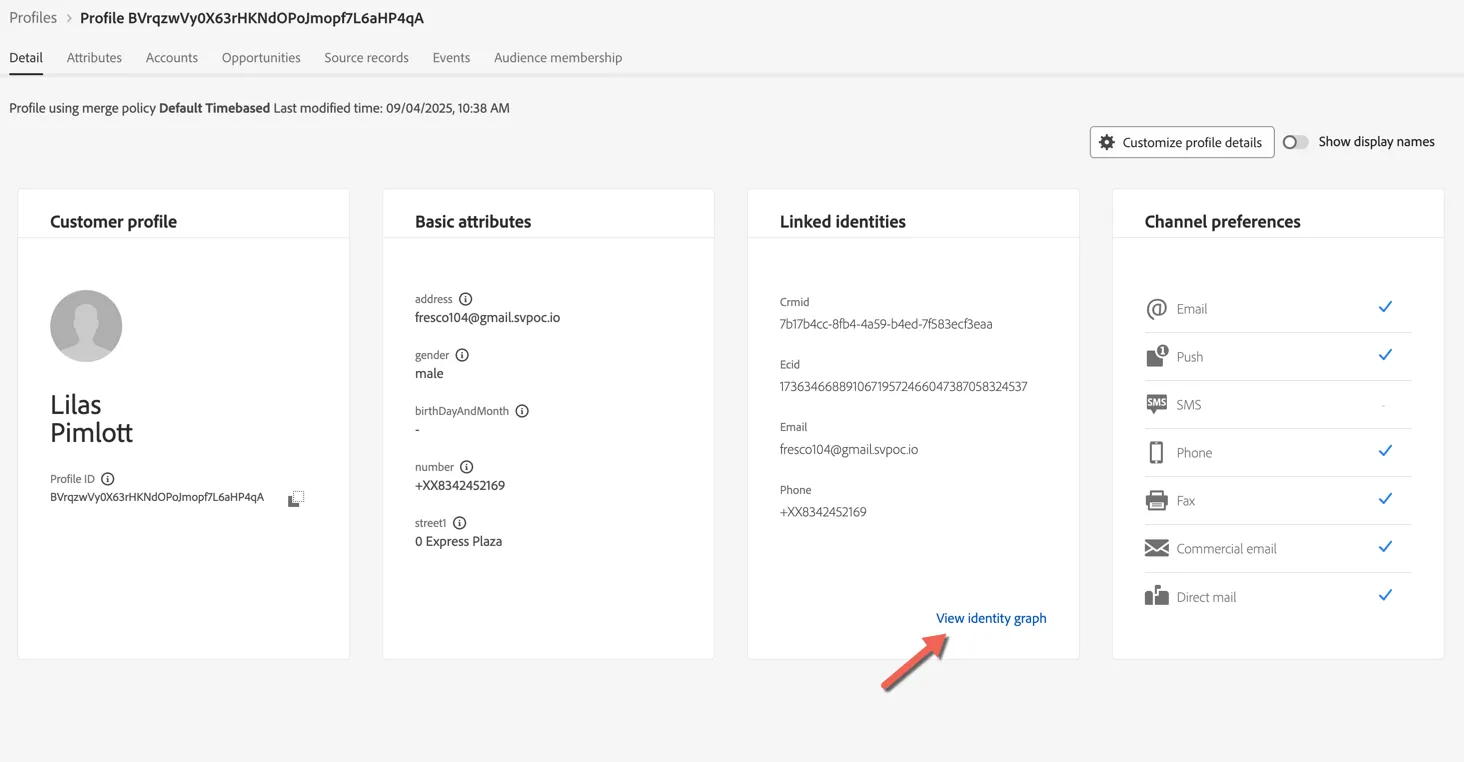Click Customize profile details button
The height and width of the screenshot is (762, 1464).
point(1182,142)
